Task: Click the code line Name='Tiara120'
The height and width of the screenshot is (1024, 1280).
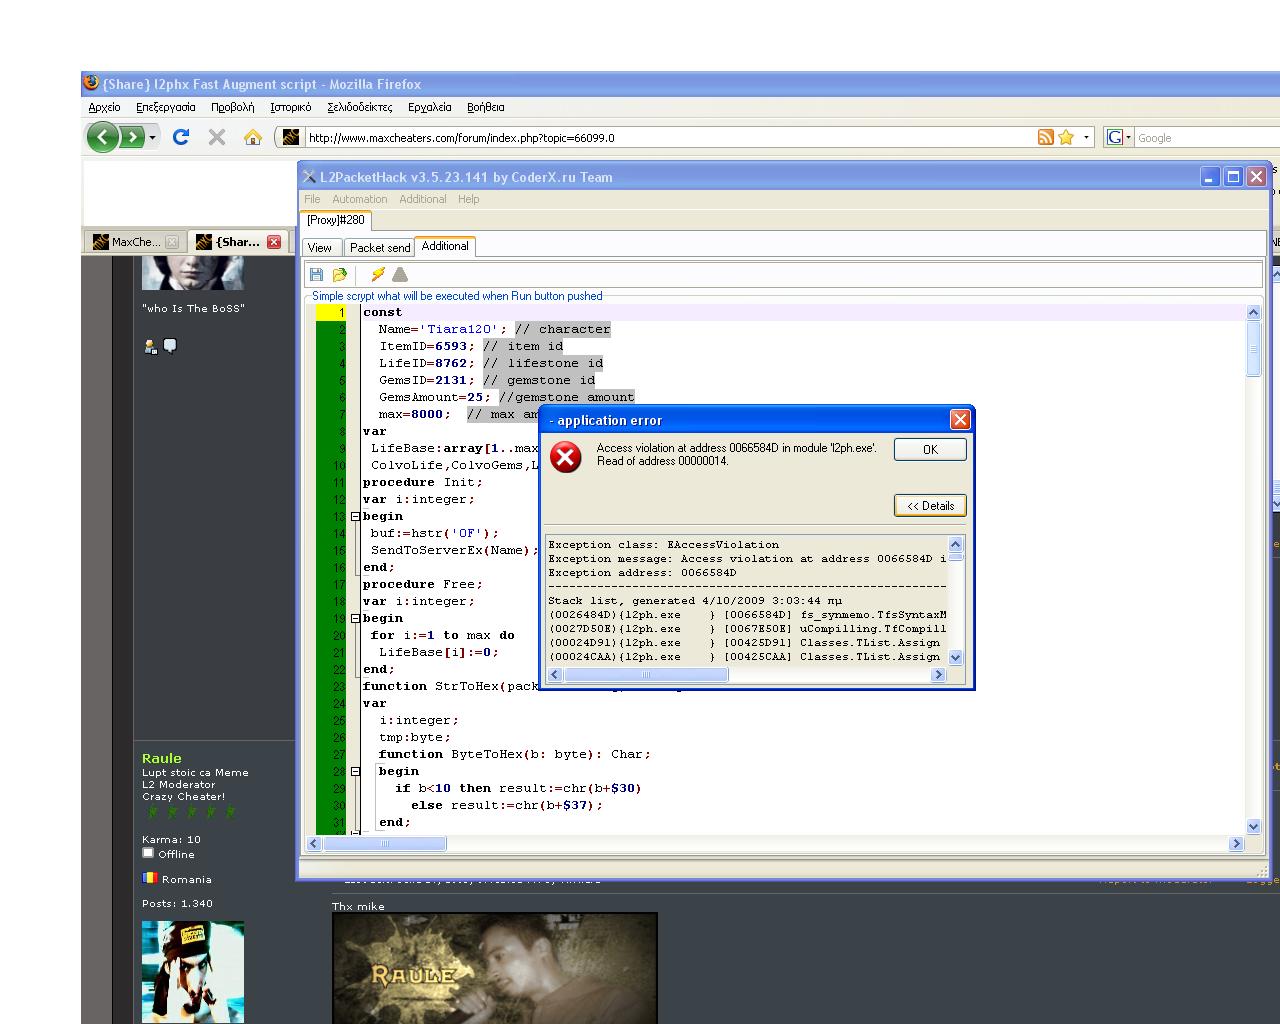Action: point(443,329)
